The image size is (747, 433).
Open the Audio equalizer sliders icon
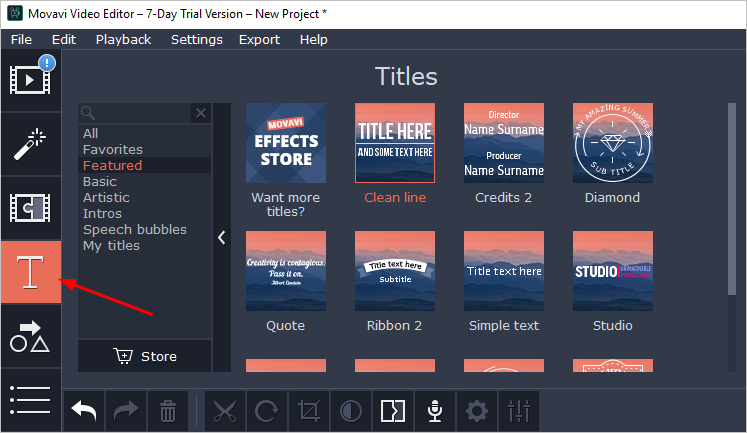519,411
